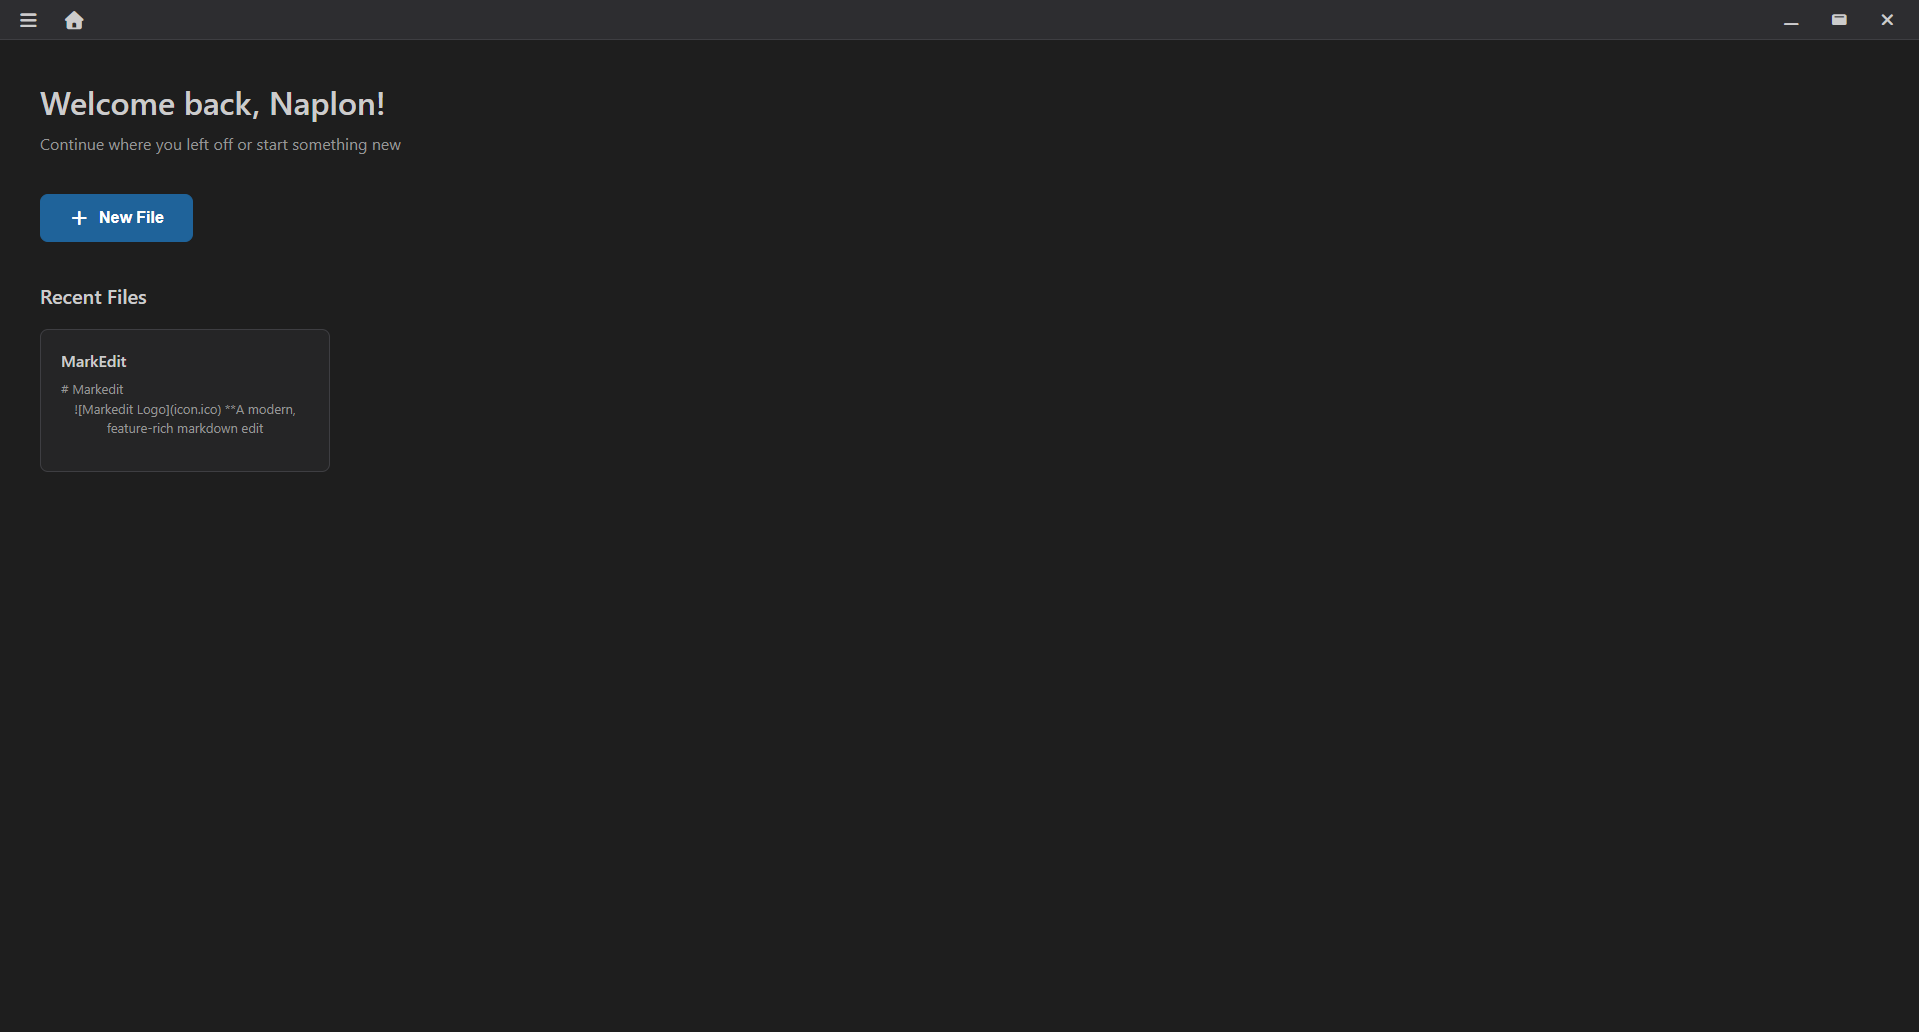The image size is (1919, 1032).
Task: Click the 'New File' label text
Action: click(131, 218)
